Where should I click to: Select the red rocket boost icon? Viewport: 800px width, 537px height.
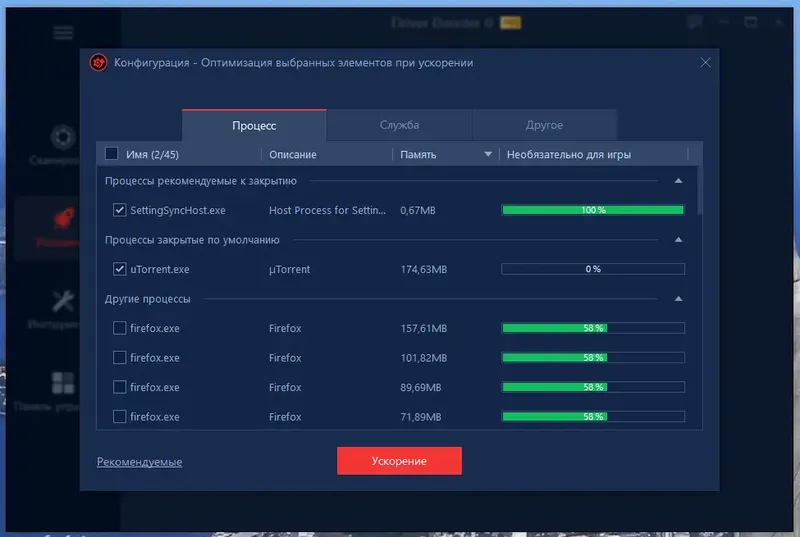click(64, 218)
